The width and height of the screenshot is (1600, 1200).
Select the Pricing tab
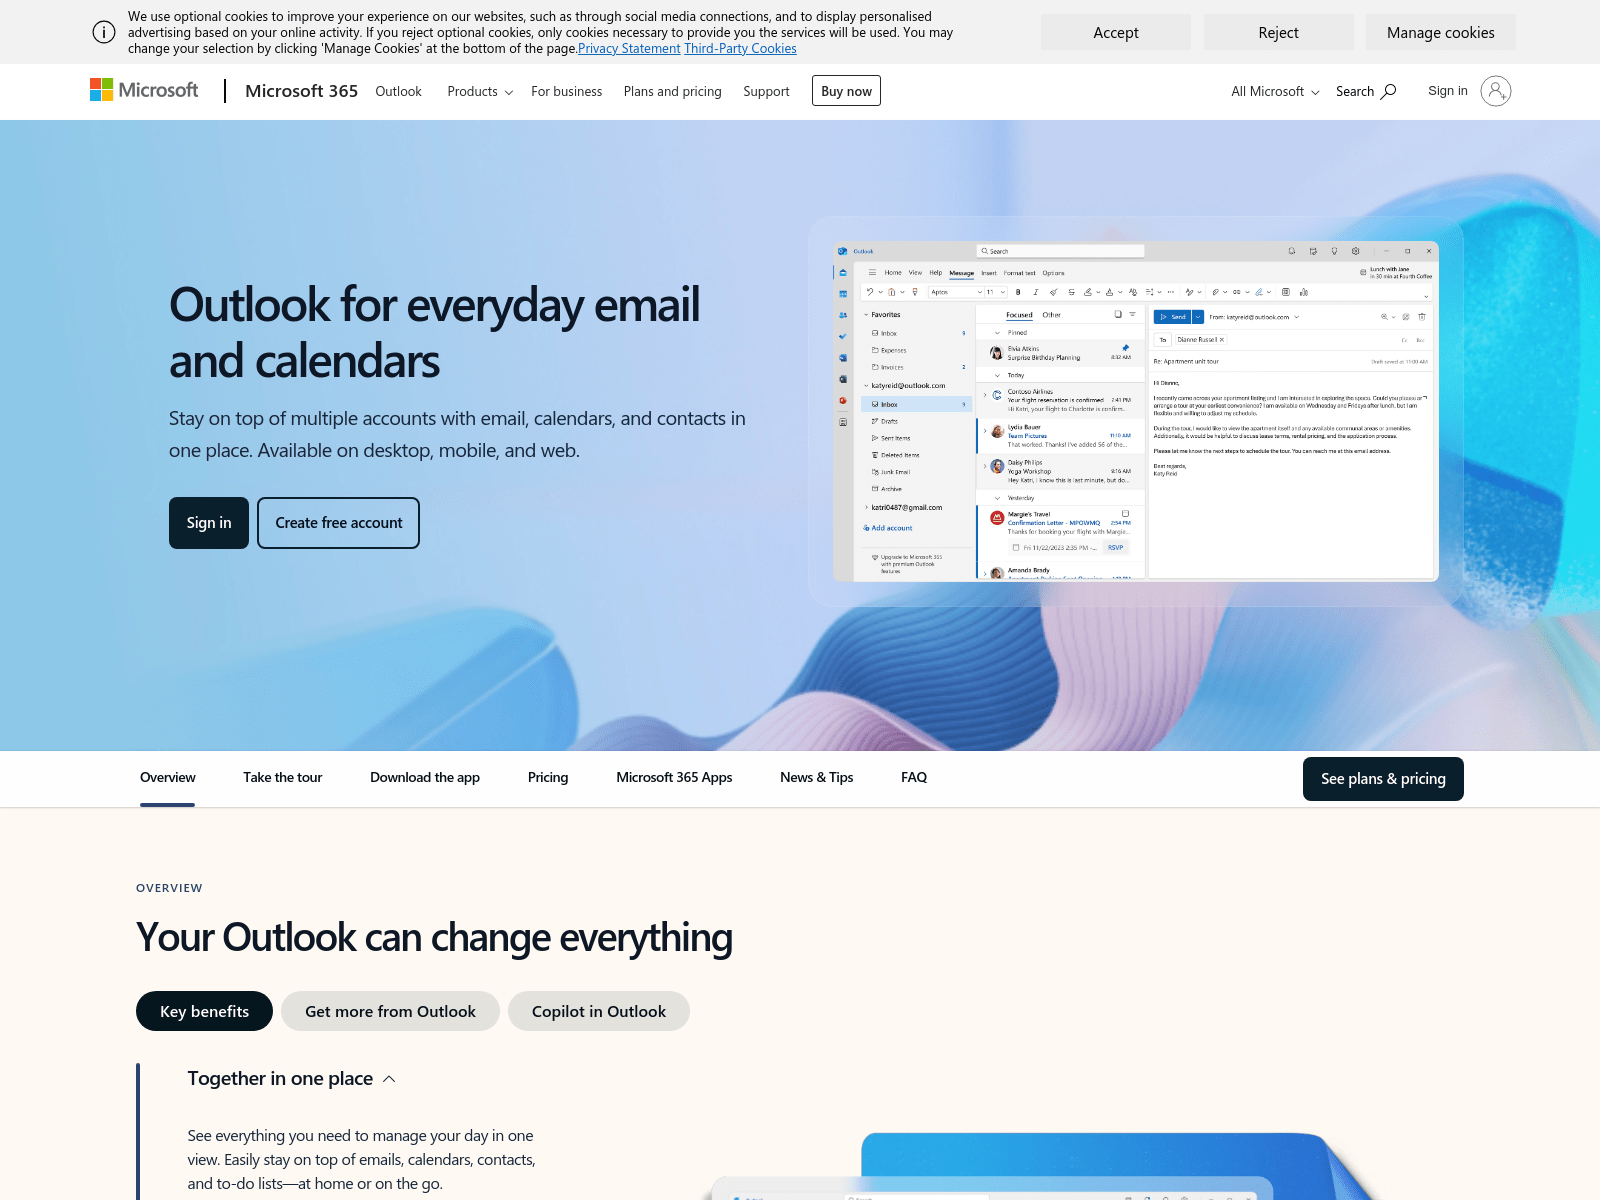point(548,778)
